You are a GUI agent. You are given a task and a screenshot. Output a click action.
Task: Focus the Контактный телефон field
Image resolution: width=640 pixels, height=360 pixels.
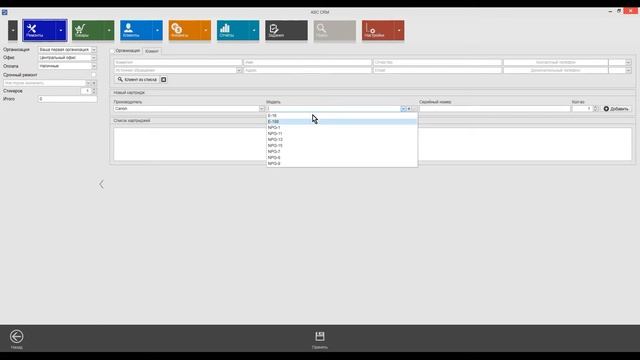click(x=556, y=62)
